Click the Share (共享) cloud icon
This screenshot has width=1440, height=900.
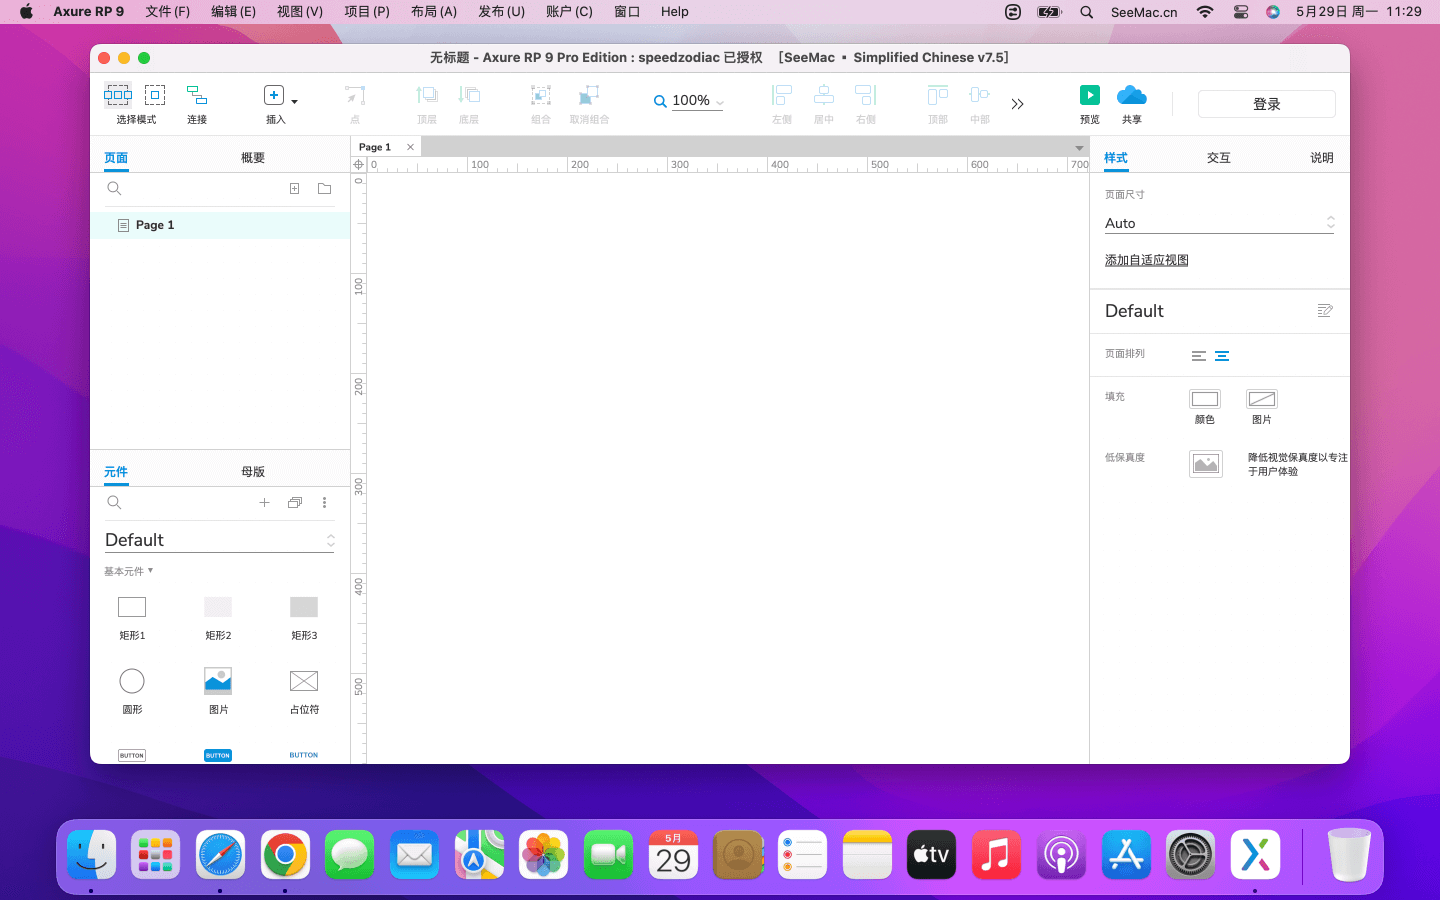pos(1131,96)
